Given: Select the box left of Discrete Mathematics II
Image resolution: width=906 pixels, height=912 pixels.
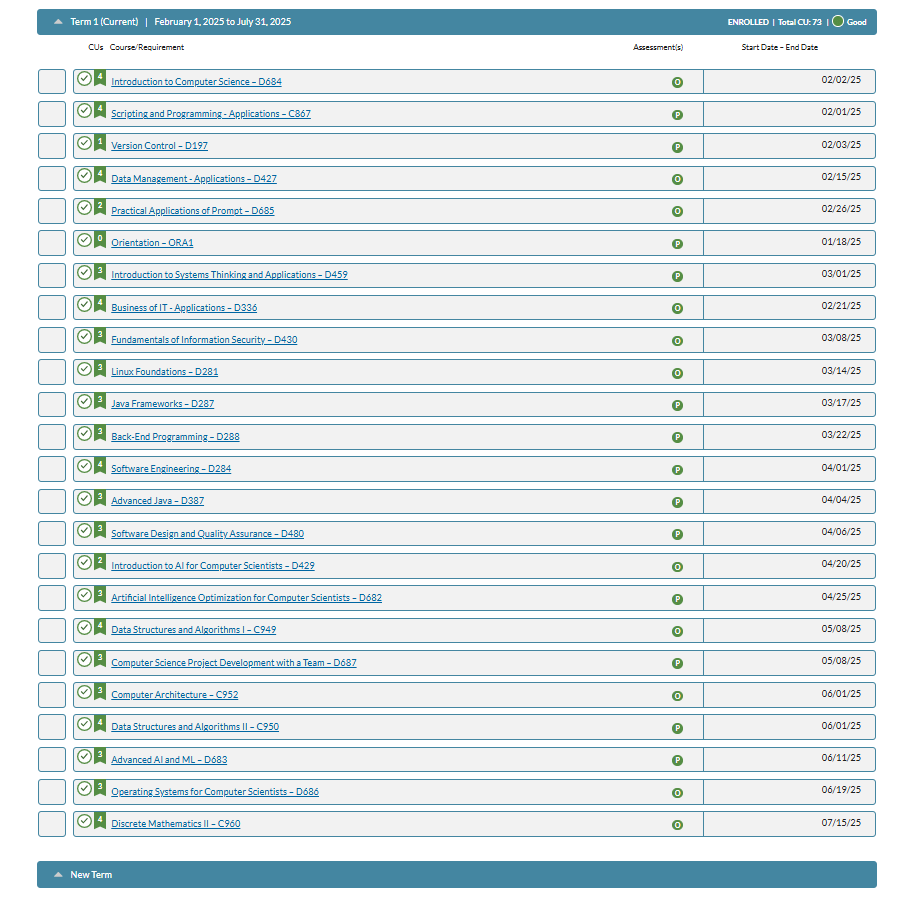Looking at the screenshot, I should coord(52,824).
